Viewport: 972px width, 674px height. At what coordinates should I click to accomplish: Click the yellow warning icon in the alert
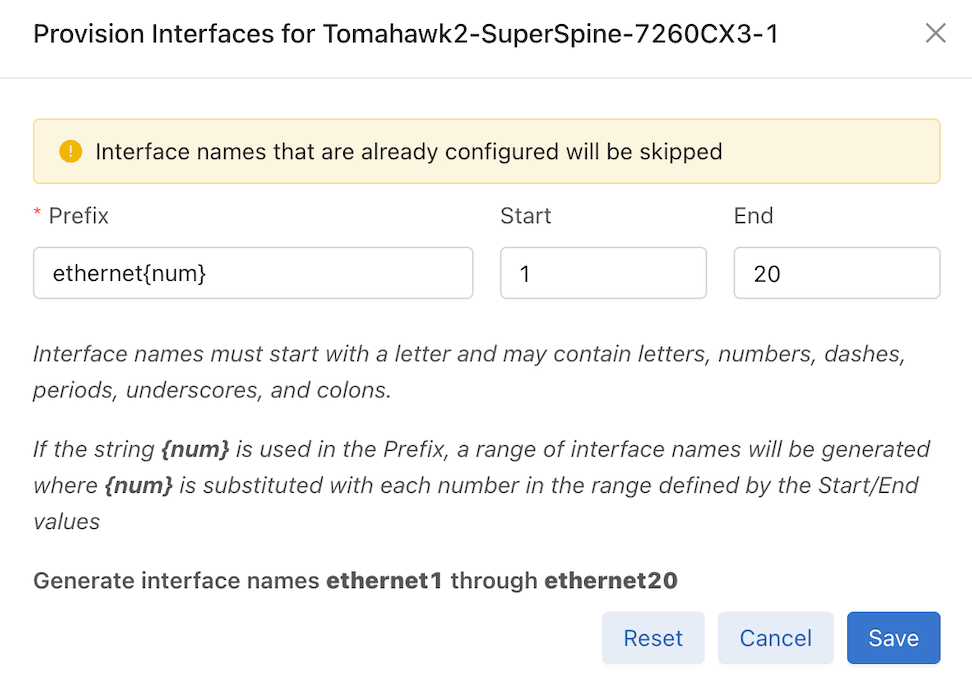point(70,152)
